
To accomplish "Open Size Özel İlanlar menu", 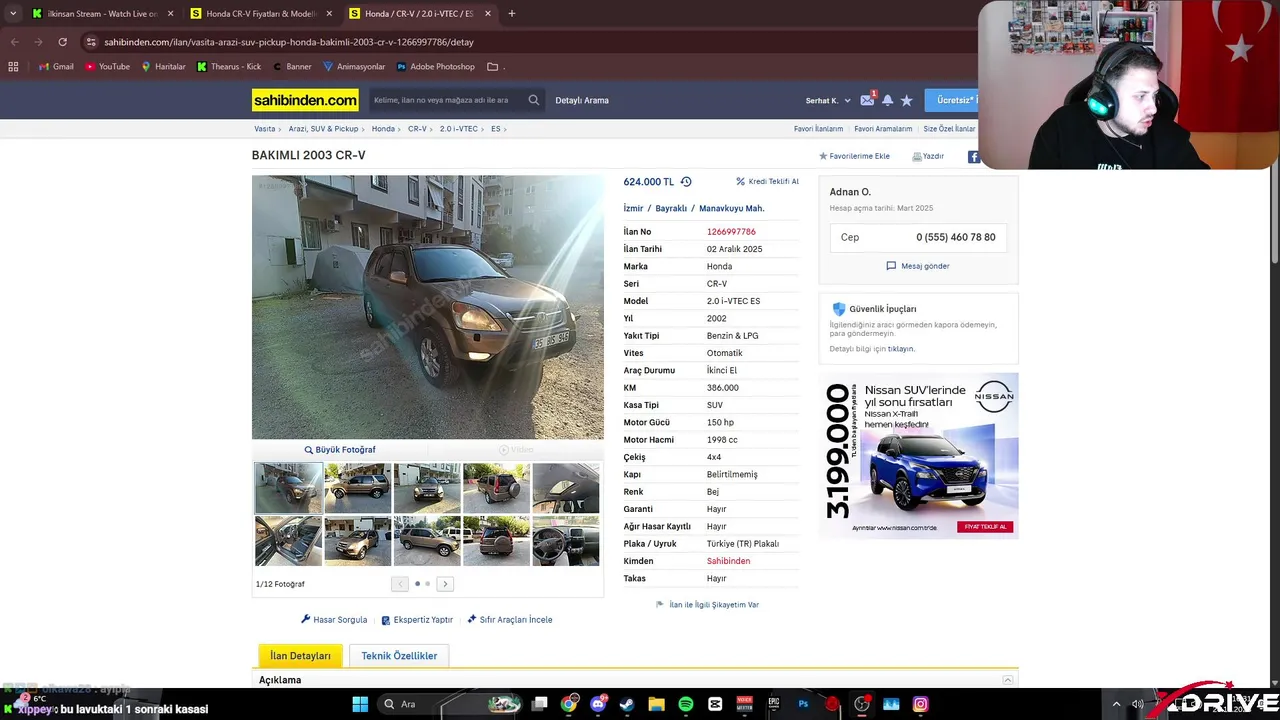I will coord(949,129).
